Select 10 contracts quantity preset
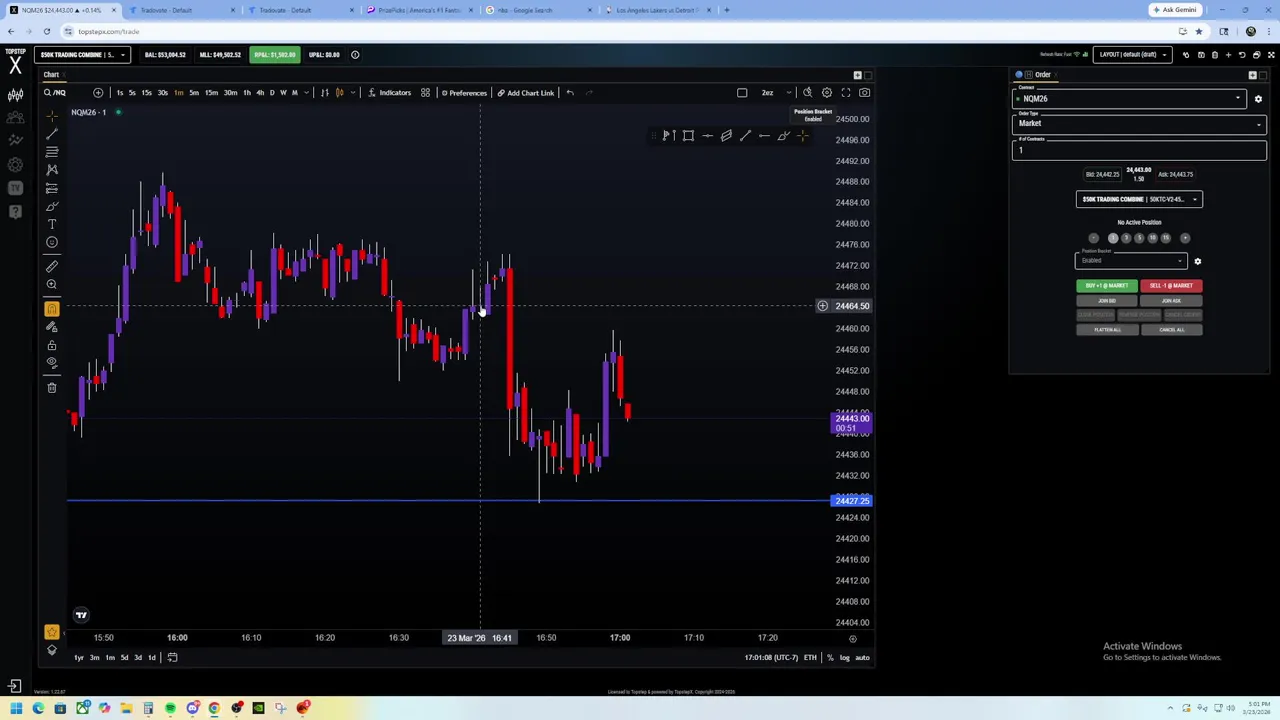 coord(1152,238)
